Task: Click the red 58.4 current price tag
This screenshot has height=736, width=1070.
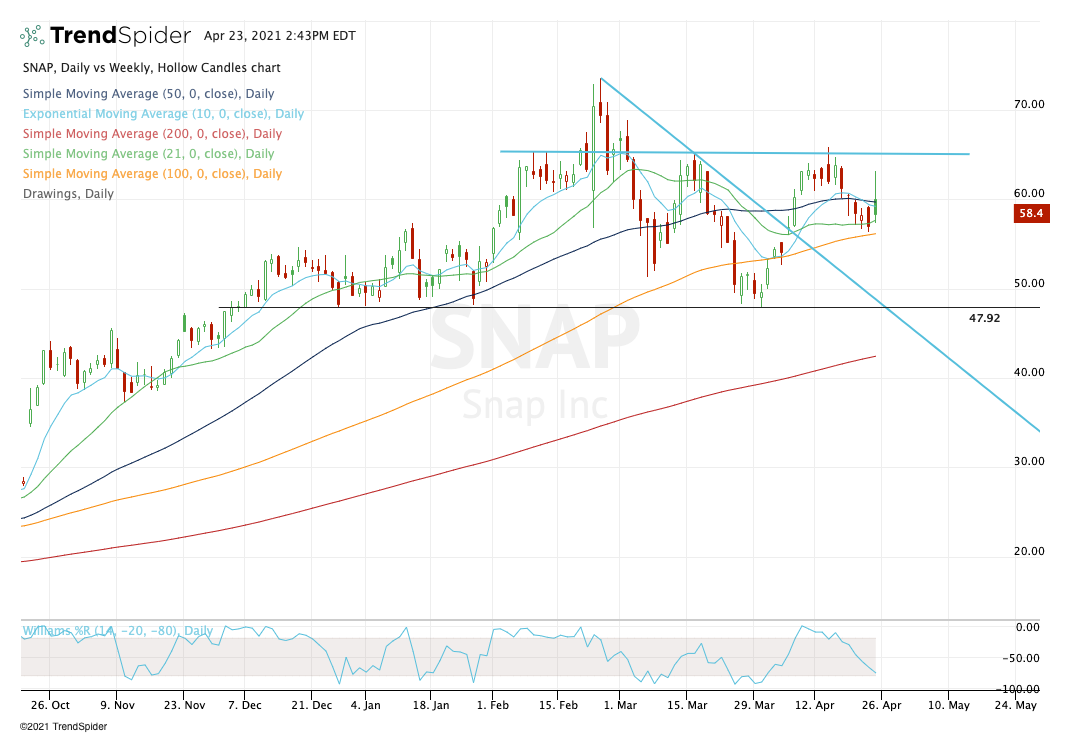Action: 1031,214
